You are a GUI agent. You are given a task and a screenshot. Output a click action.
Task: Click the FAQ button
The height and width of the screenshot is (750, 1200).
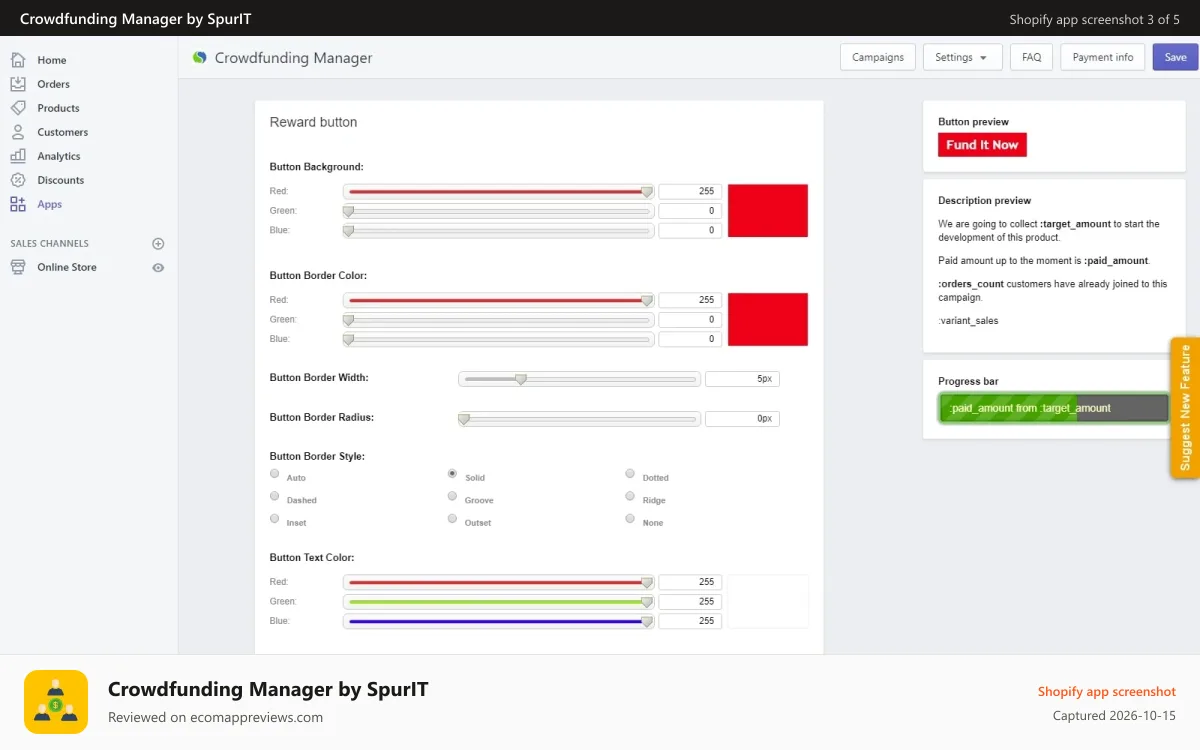1032,57
